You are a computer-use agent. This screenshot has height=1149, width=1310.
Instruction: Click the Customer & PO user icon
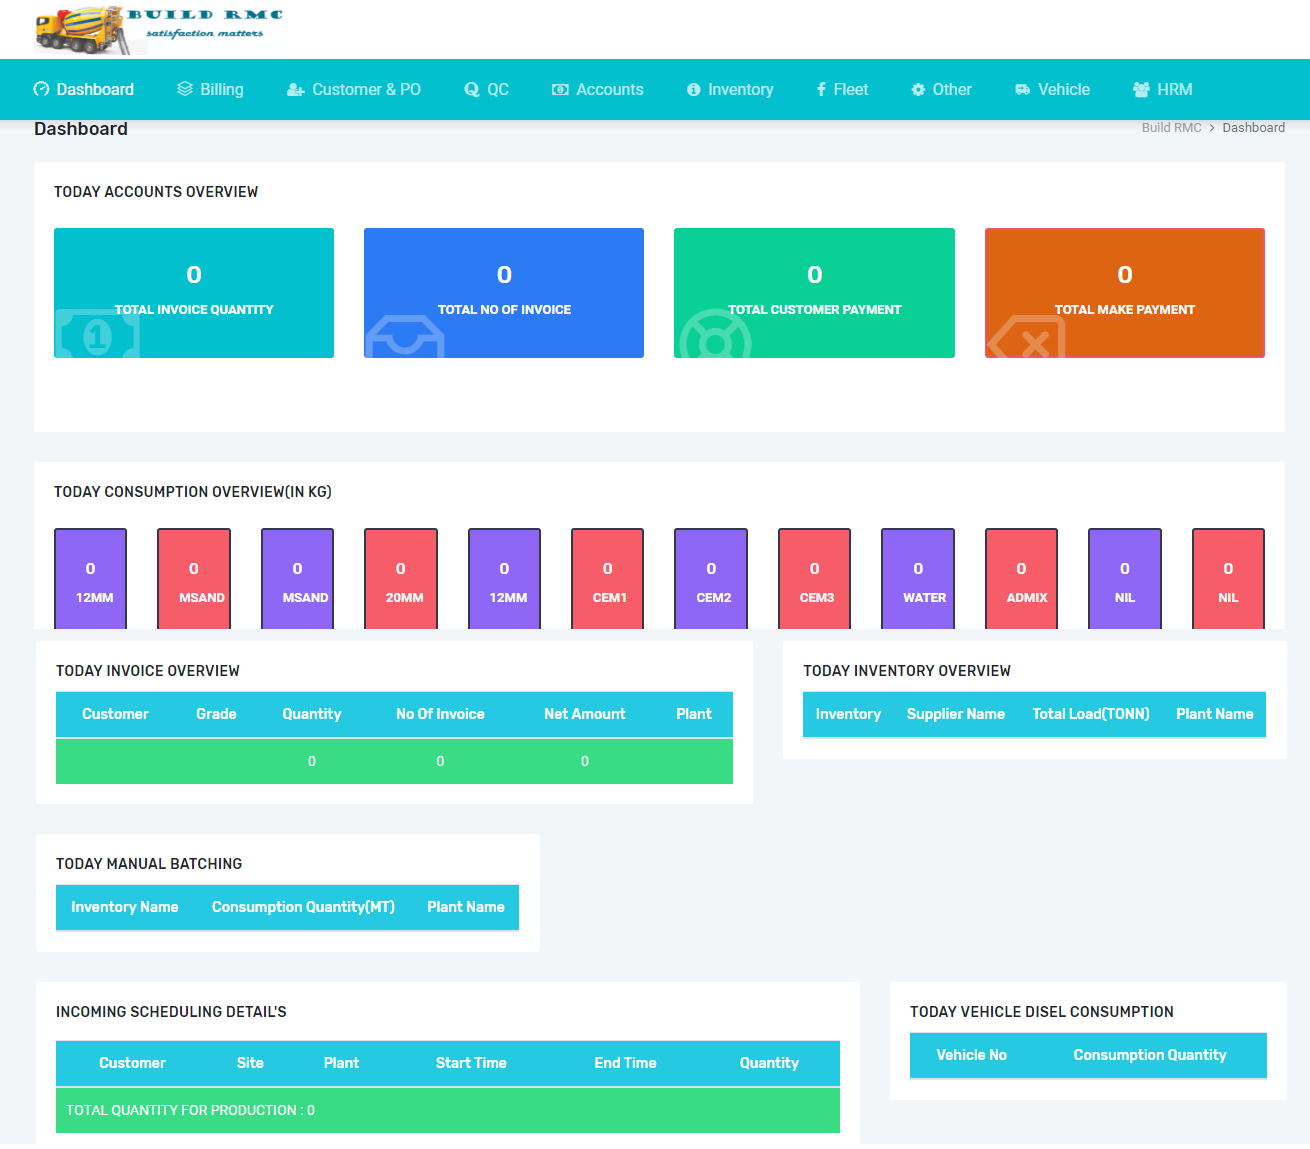coord(295,90)
